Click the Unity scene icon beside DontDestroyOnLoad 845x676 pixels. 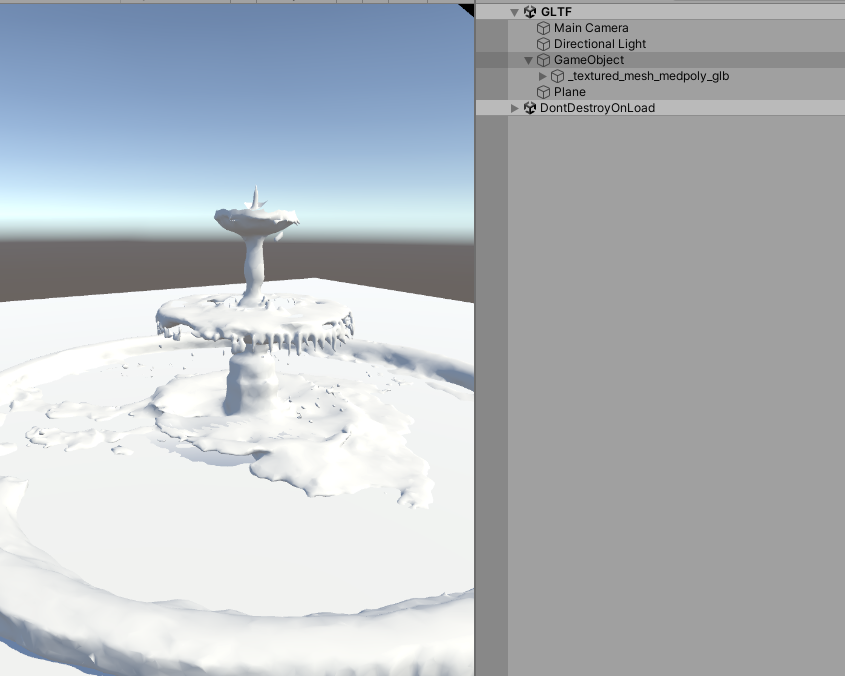point(530,108)
